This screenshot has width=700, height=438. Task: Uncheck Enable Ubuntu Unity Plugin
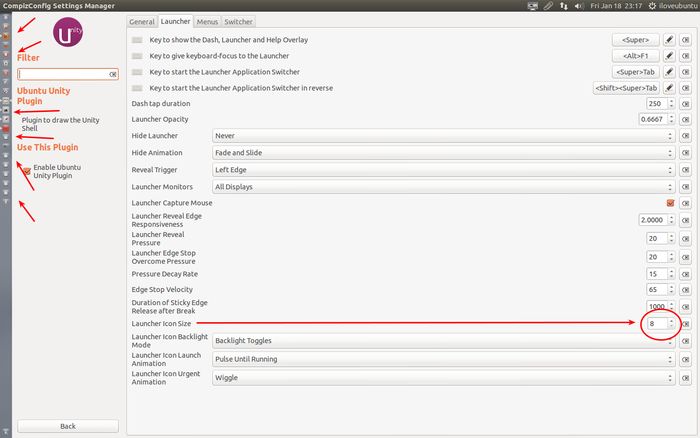(x=27, y=171)
